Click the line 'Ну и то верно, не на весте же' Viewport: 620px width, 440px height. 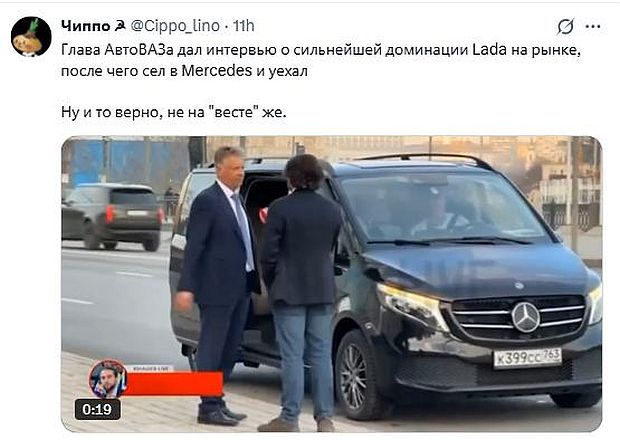coord(173,113)
